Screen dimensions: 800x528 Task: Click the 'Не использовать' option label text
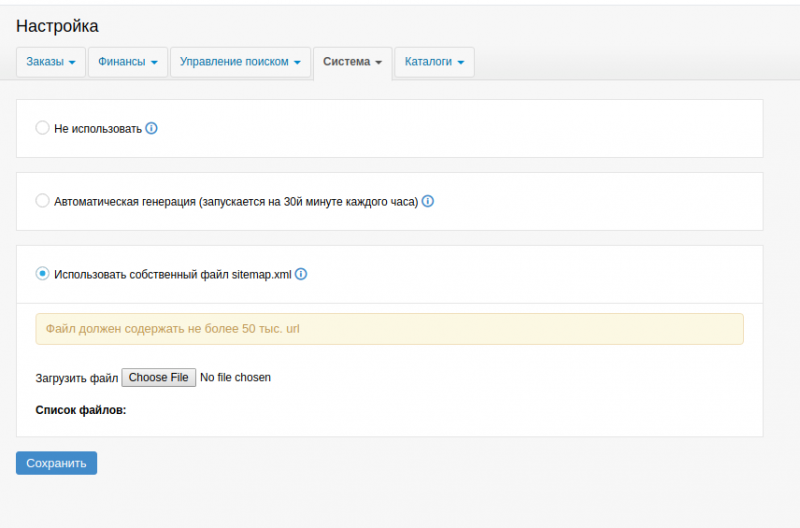coord(98,129)
